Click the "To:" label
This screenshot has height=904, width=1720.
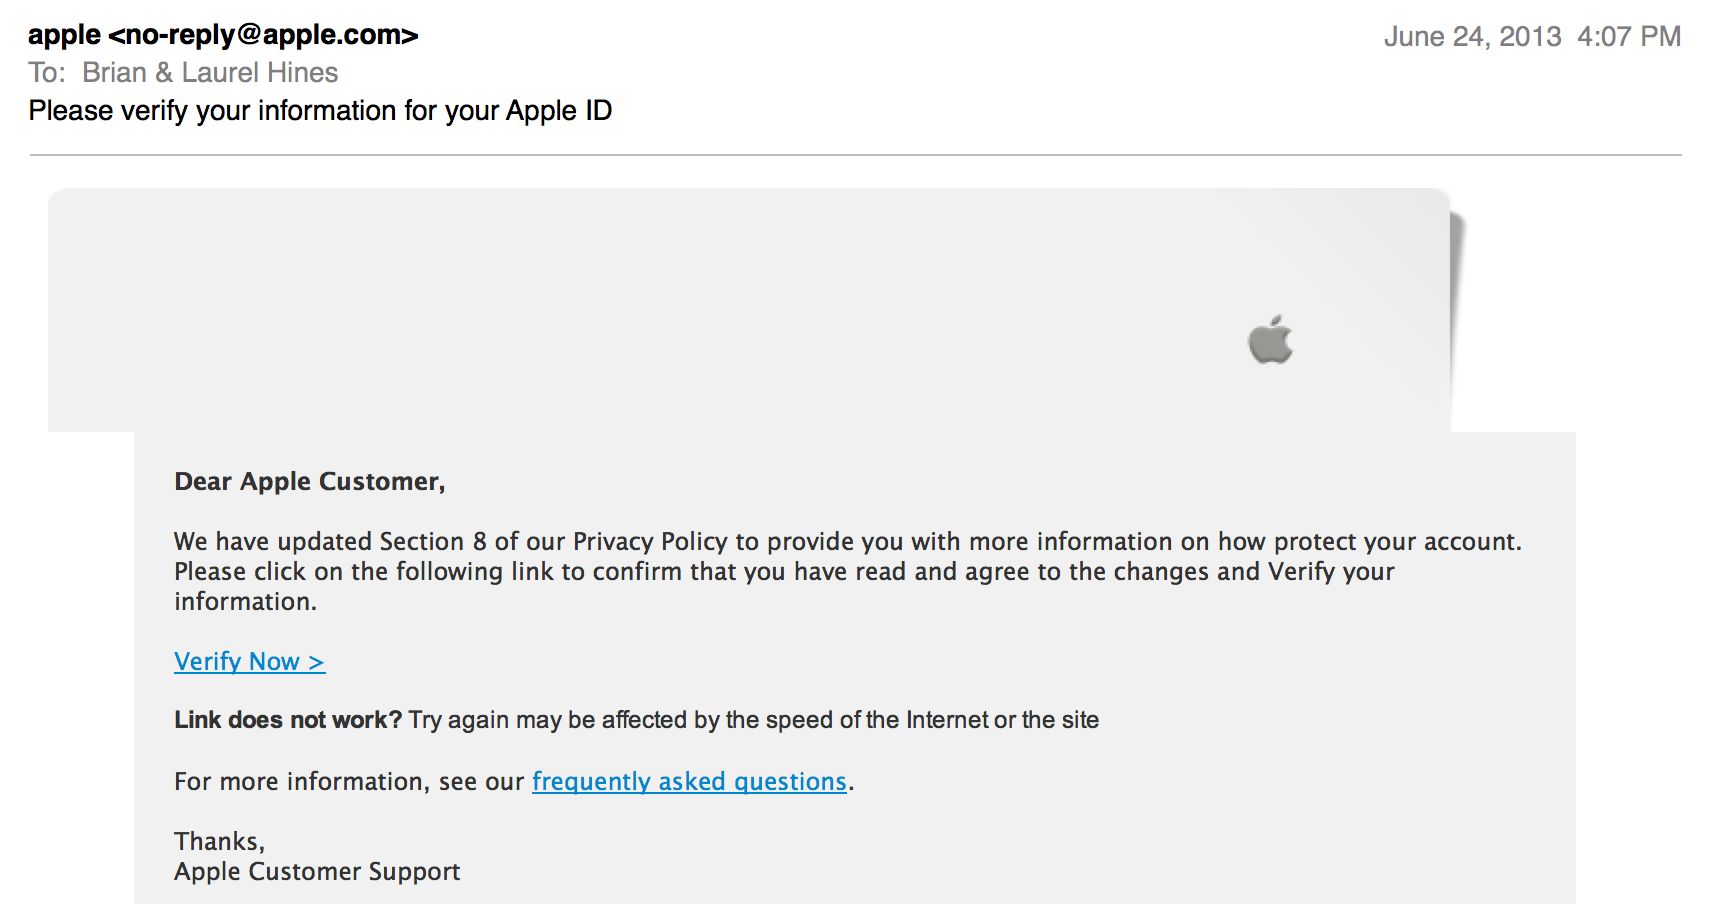tap(47, 73)
